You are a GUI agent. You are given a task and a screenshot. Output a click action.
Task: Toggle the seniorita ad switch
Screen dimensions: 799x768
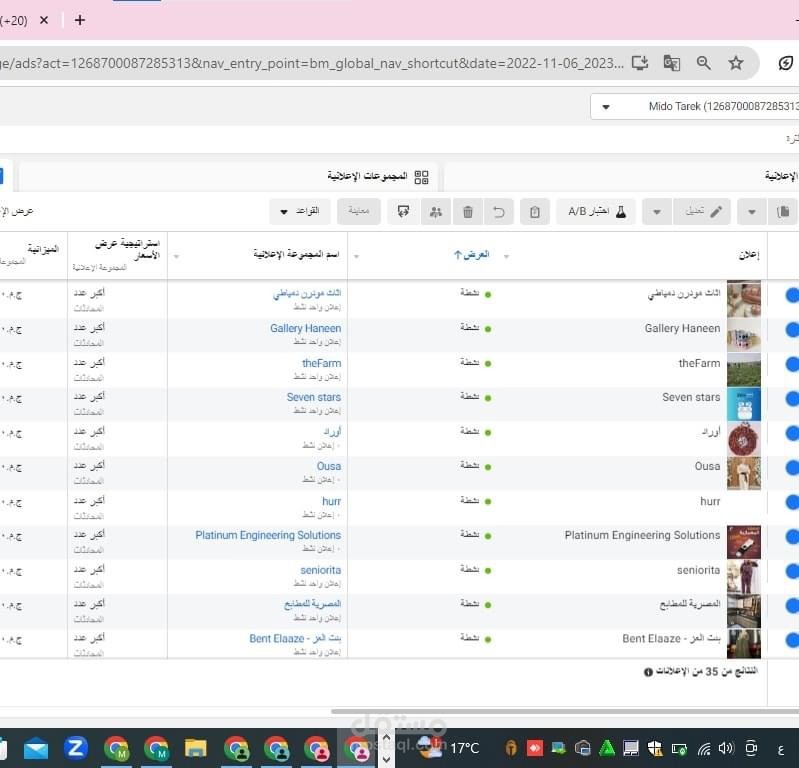pos(792,571)
